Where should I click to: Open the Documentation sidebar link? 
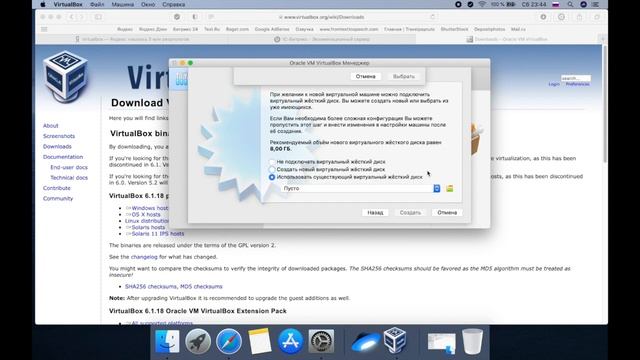coord(63,157)
